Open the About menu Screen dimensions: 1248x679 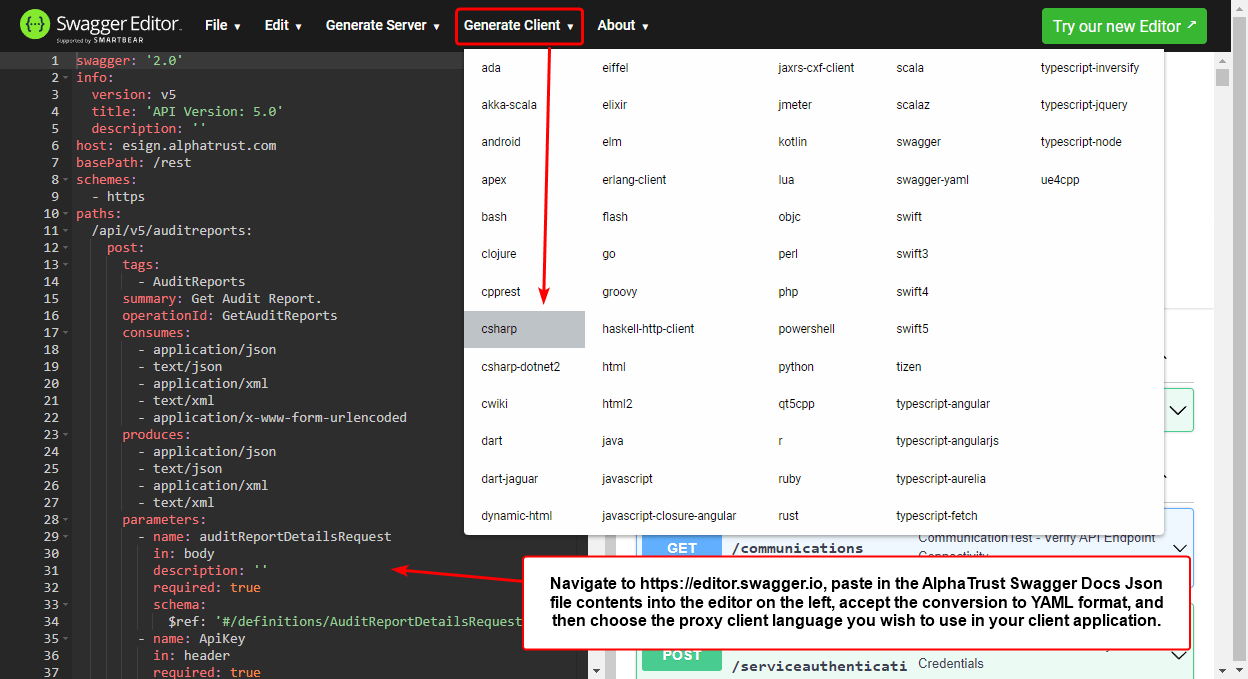[623, 25]
